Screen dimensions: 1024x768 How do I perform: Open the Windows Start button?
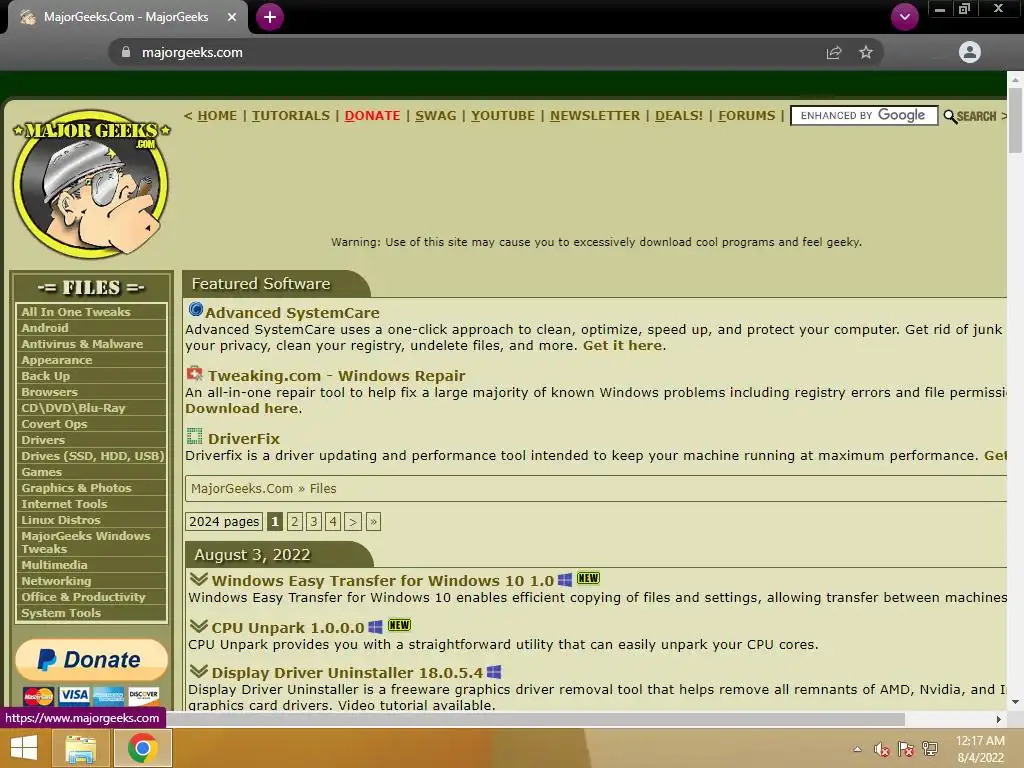[x=24, y=748]
